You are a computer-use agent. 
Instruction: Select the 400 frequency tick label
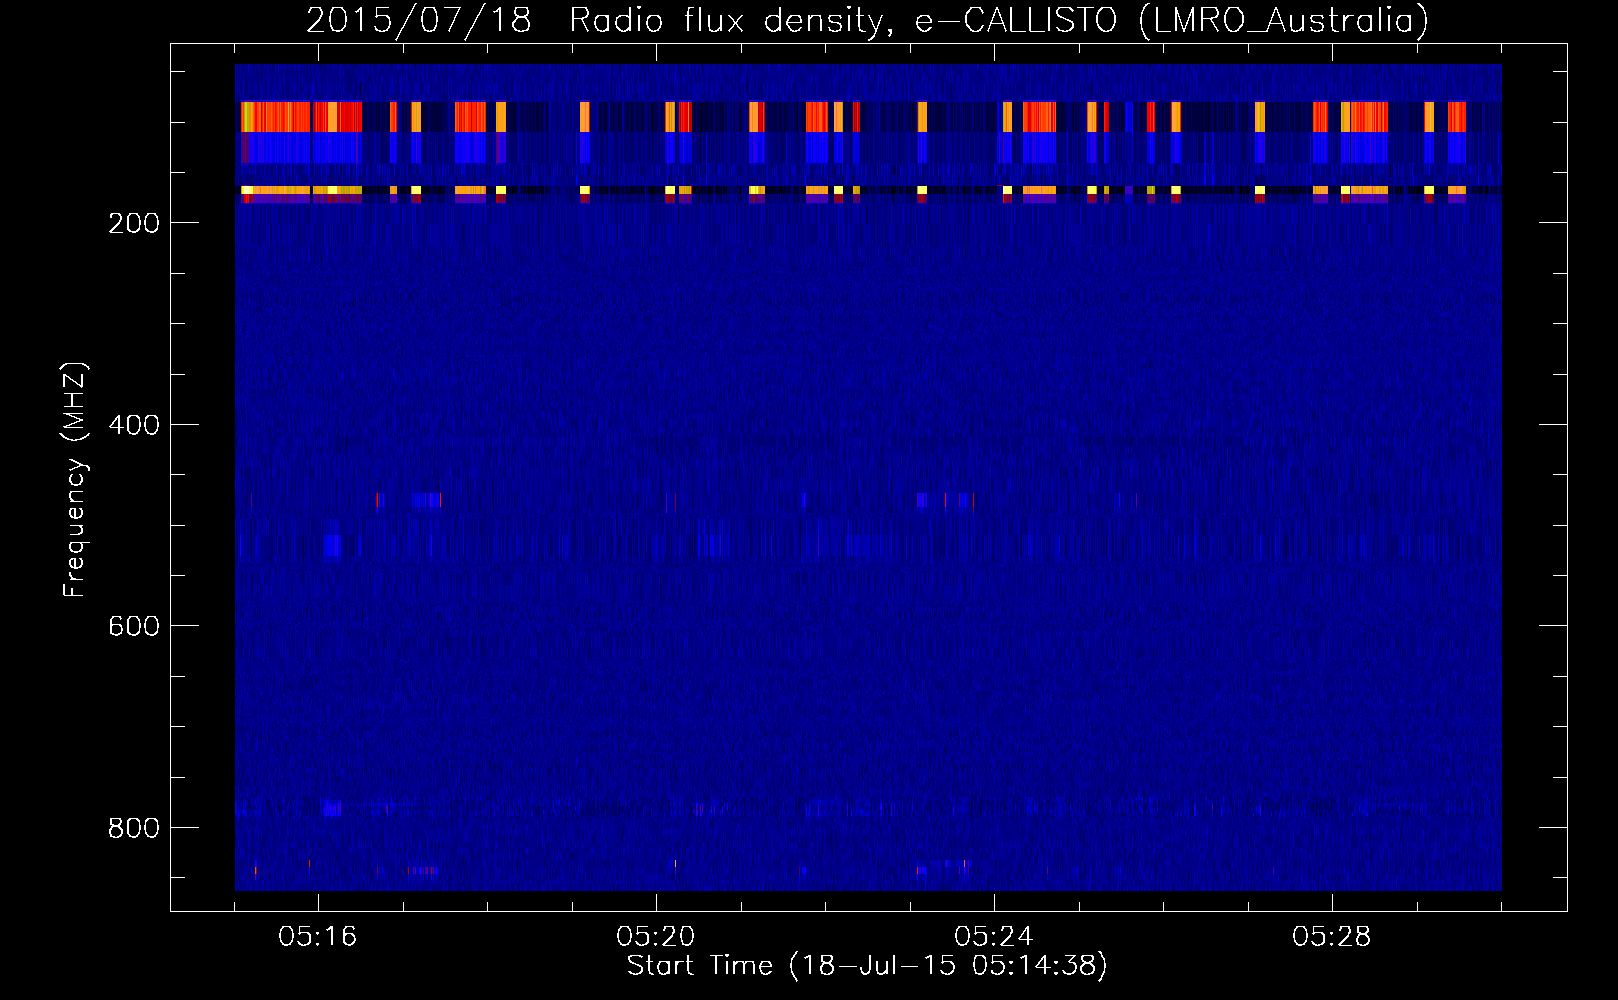(x=134, y=425)
